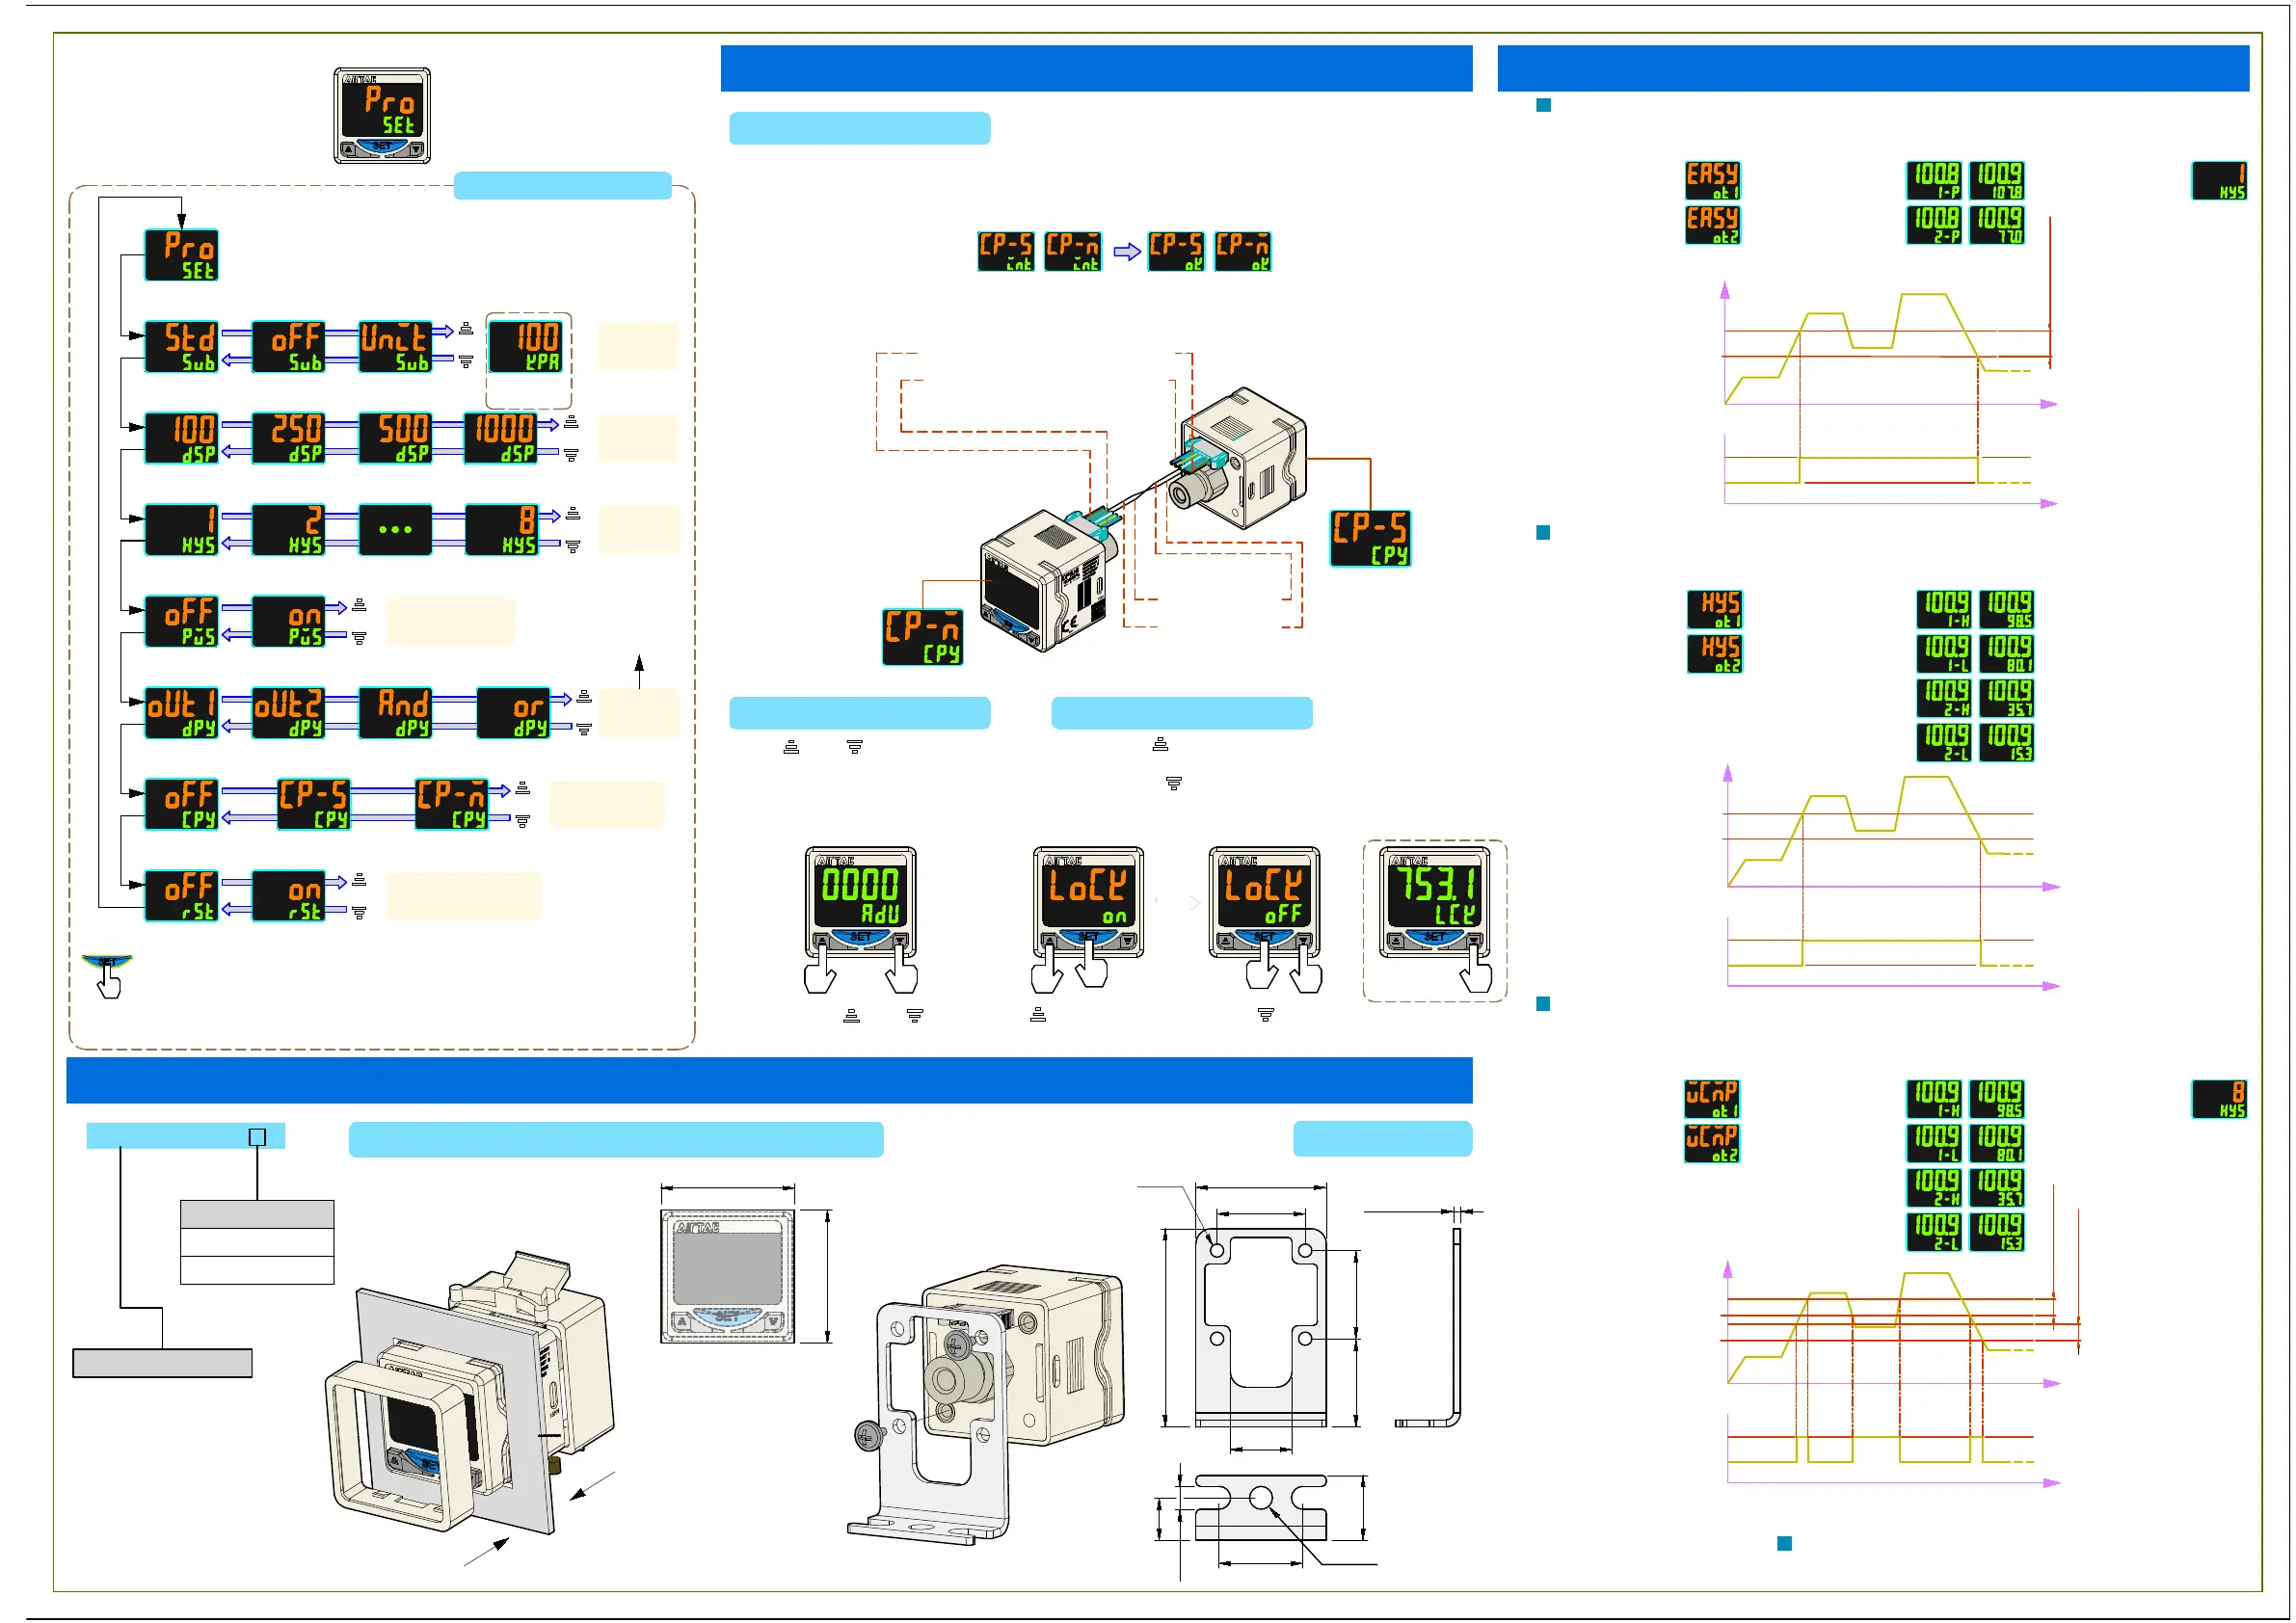Click the EASY ot1 display tile
This screenshot has height=1623, width=2296.
point(1712,180)
